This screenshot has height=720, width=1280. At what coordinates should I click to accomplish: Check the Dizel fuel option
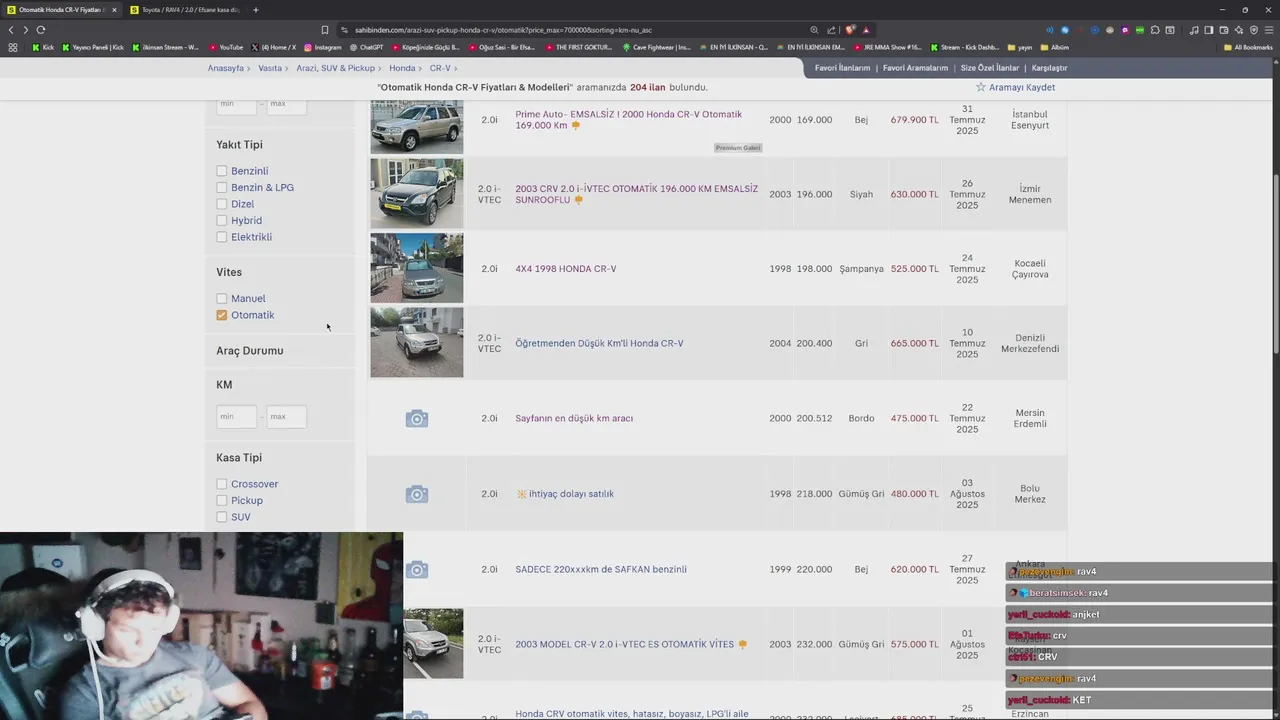tap(222, 204)
